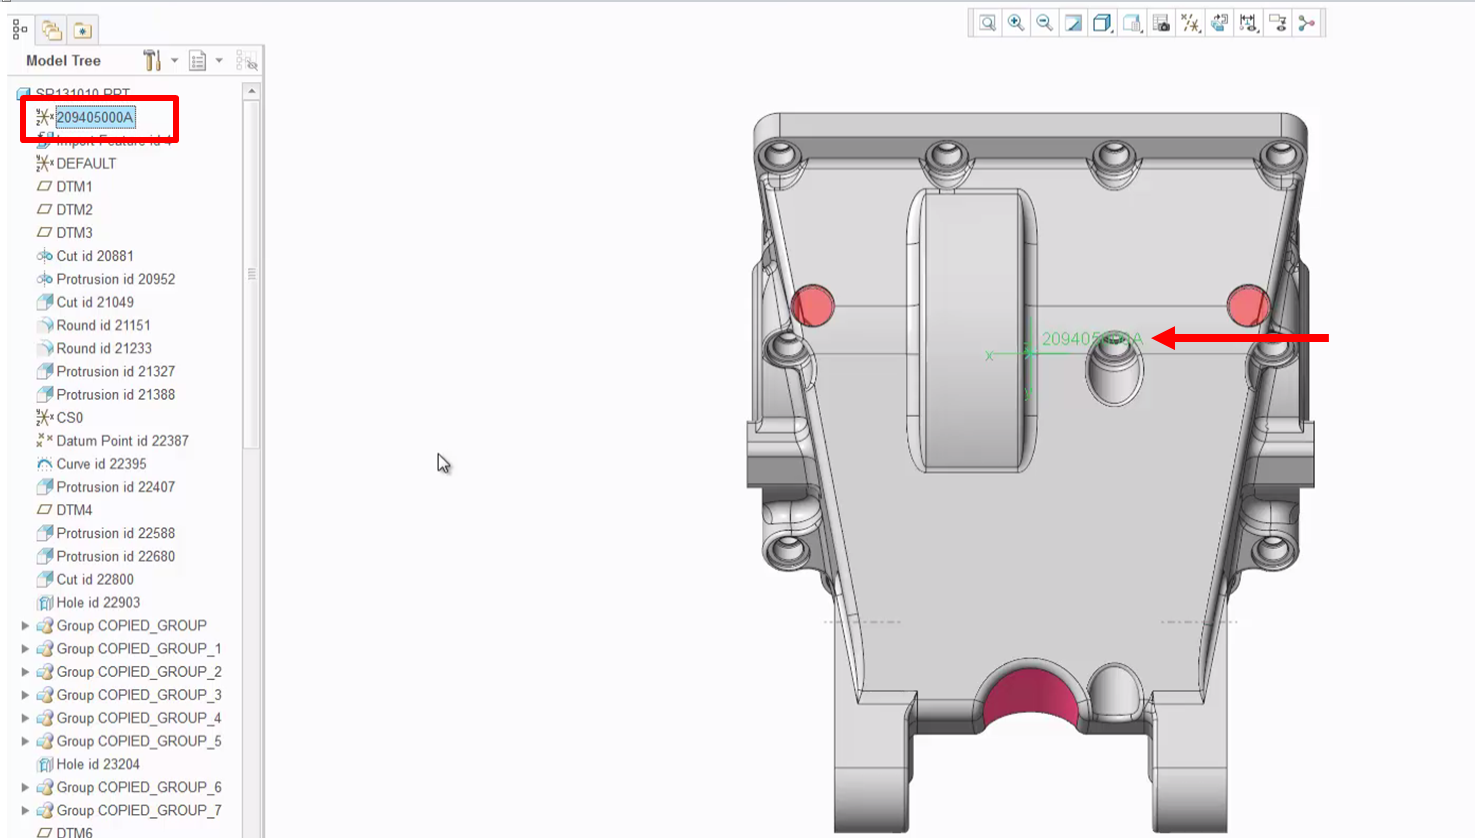Viewport: 1475px width, 838px height.
Task: Click DTM1 datum plane icon
Action: point(44,186)
